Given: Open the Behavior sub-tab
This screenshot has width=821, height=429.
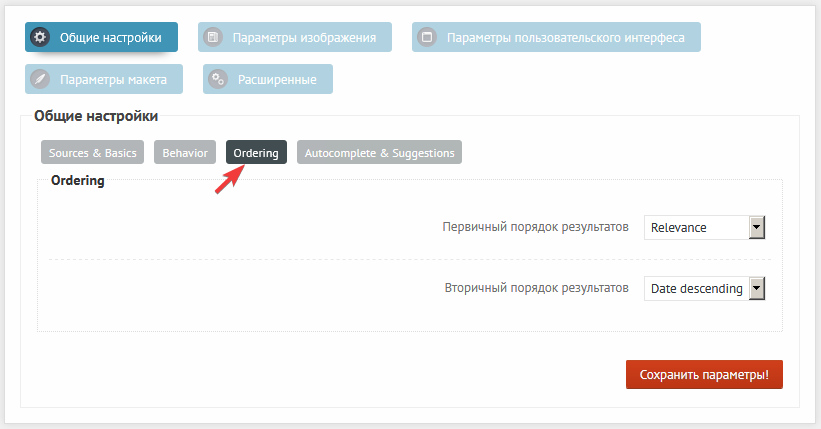Looking at the screenshot, I should point(185,153).
